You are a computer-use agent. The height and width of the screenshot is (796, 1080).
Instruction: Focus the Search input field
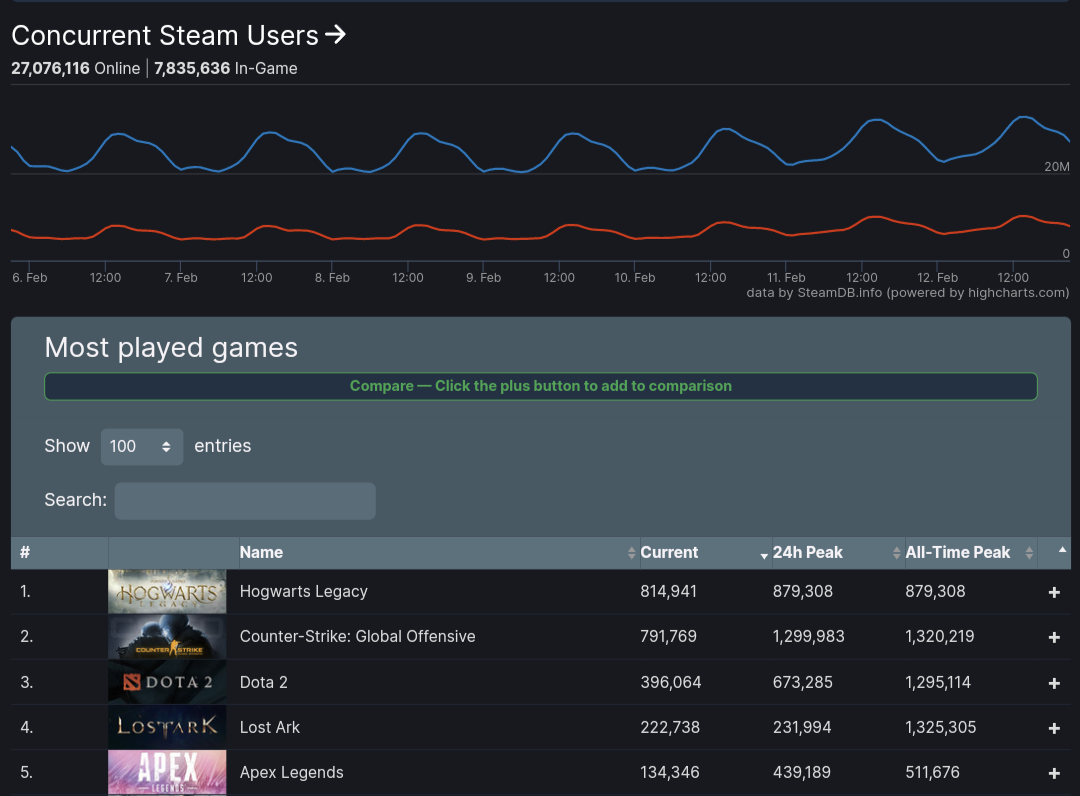245,501
